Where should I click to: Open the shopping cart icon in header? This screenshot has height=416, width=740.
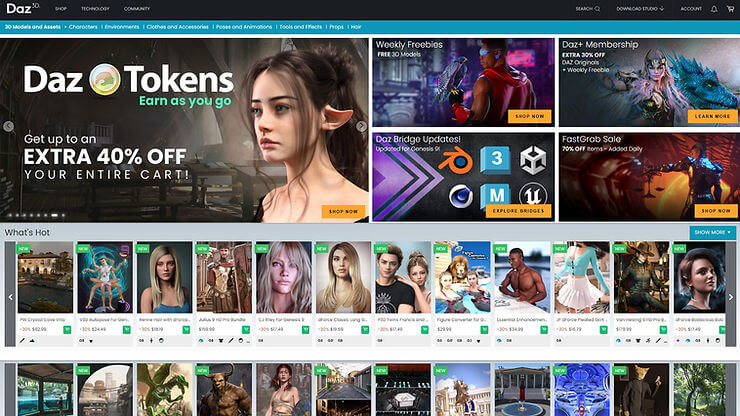[x=730, y=9]
